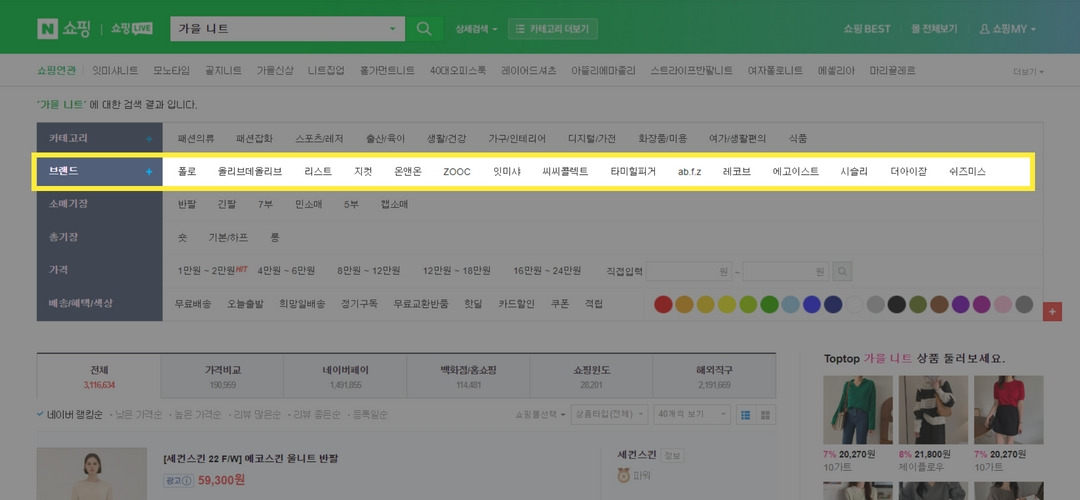
Task: Expand the 카테고리 filter plus icon
Action: tap(149, 138)
